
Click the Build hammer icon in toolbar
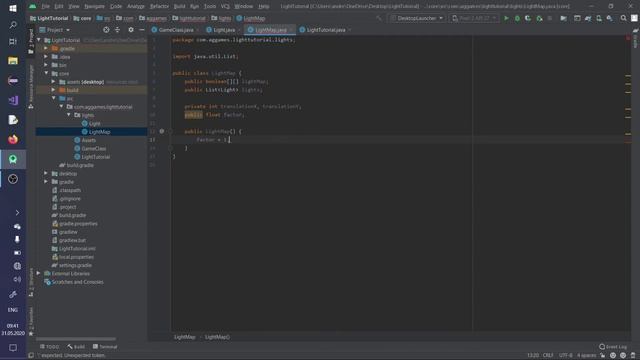(379, 18)
